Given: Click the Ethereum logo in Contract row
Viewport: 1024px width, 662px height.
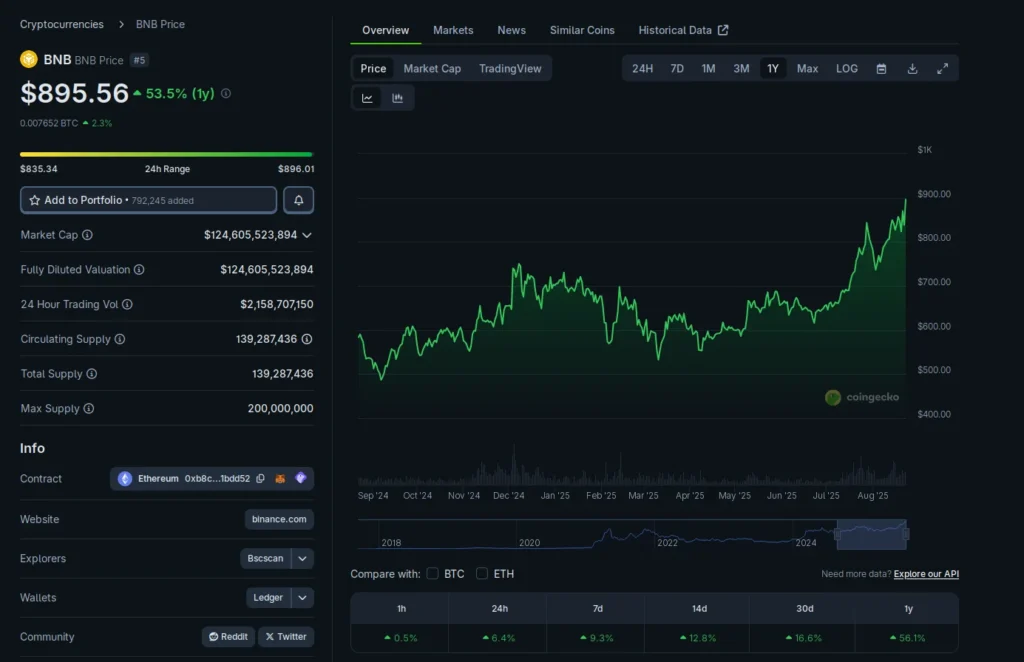Looking at the screenshot, I should [x=125, y=479].
